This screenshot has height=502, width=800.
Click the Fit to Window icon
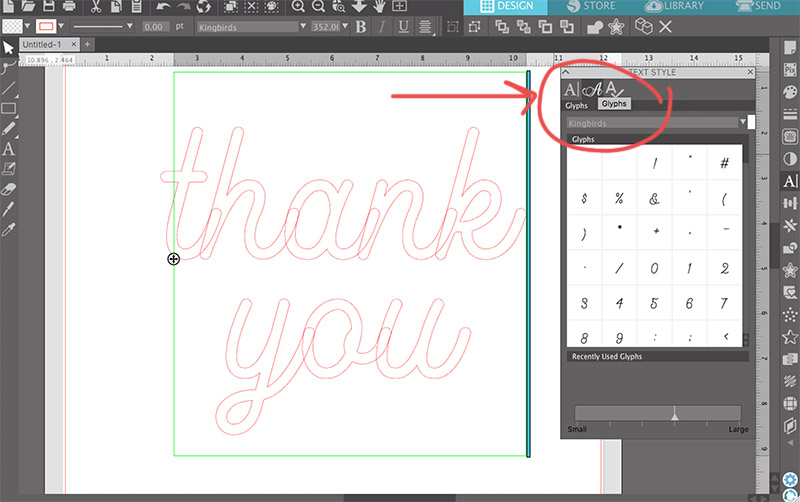coord(399,6)
